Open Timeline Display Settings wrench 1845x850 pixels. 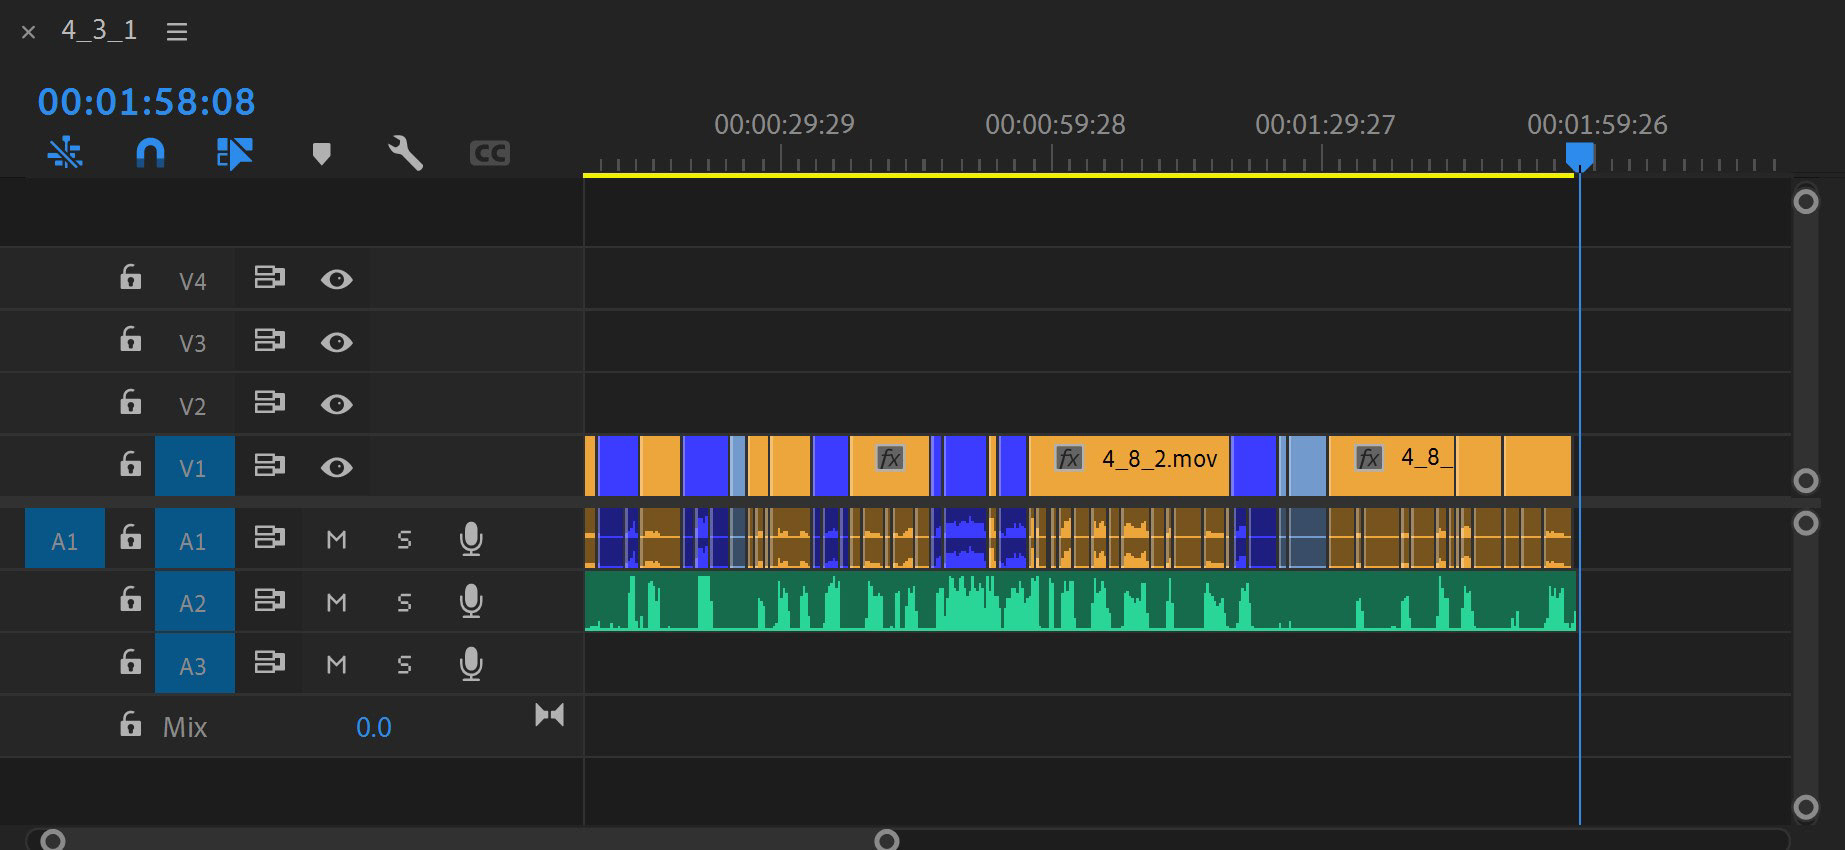[405, 153]
